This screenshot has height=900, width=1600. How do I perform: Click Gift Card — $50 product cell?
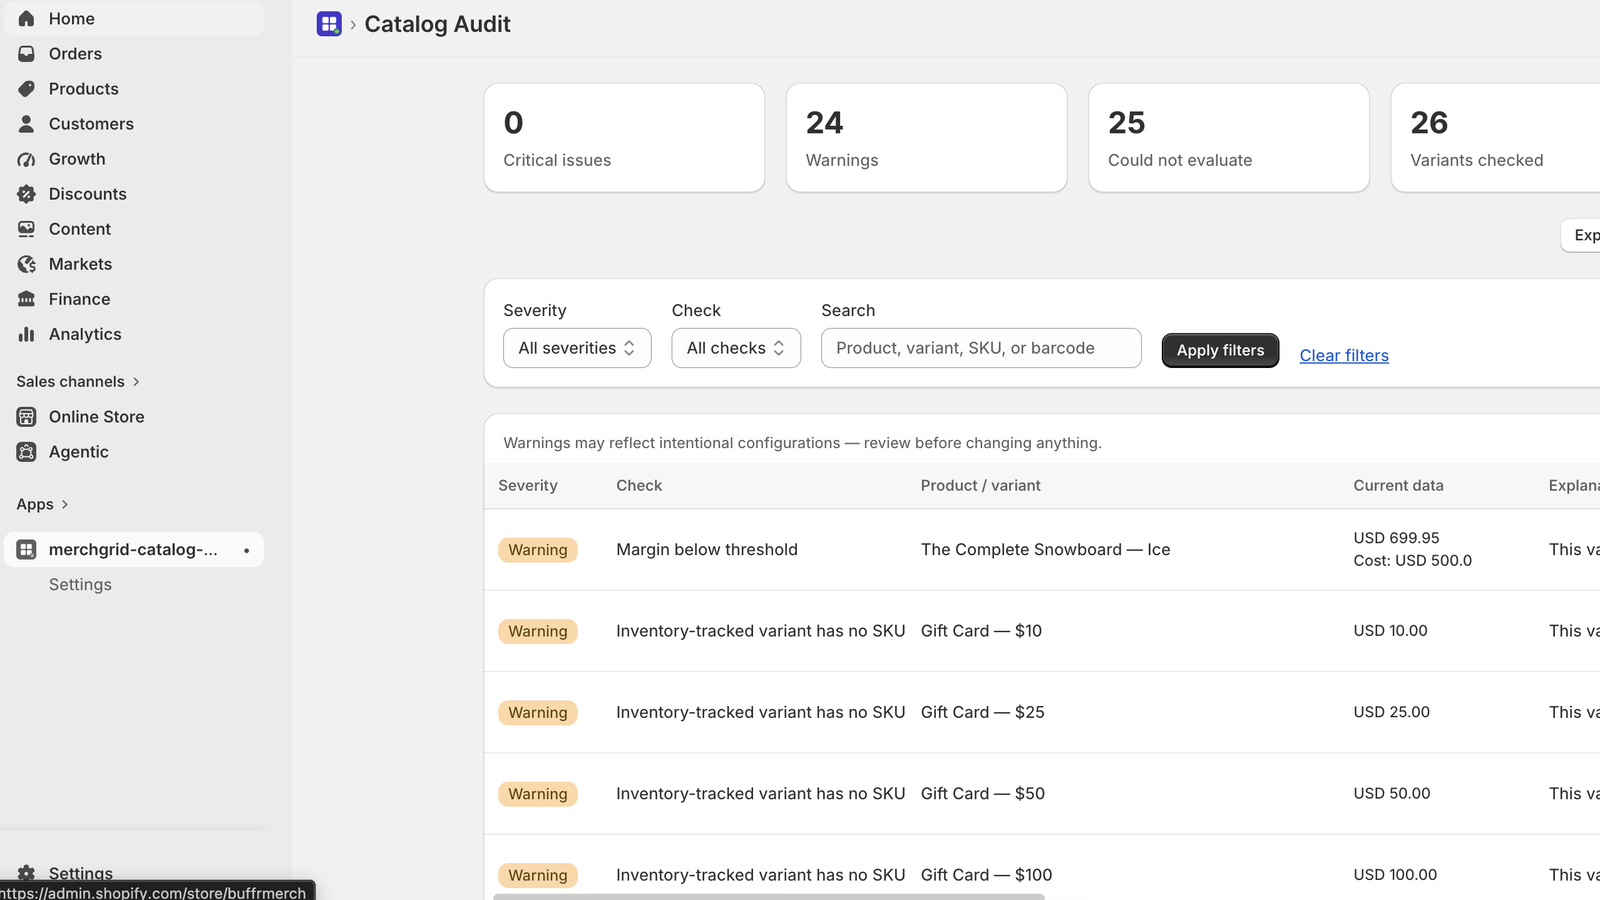tap(982, 794)
